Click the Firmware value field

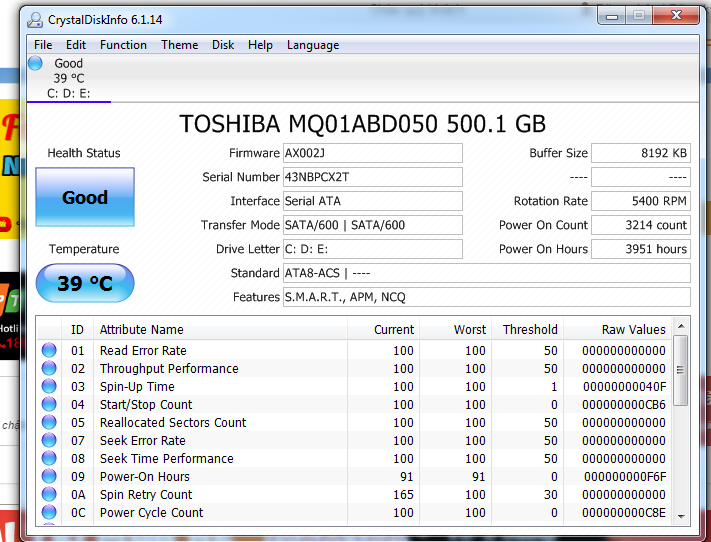point(373,153)
